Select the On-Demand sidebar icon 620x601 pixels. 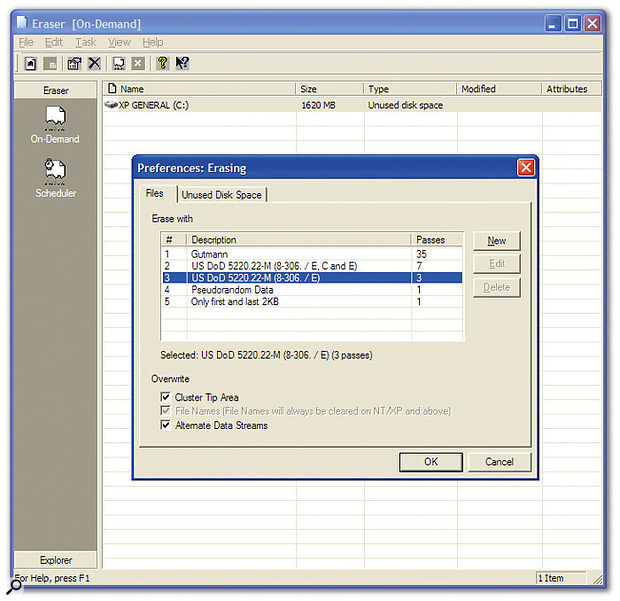point(55,125)
